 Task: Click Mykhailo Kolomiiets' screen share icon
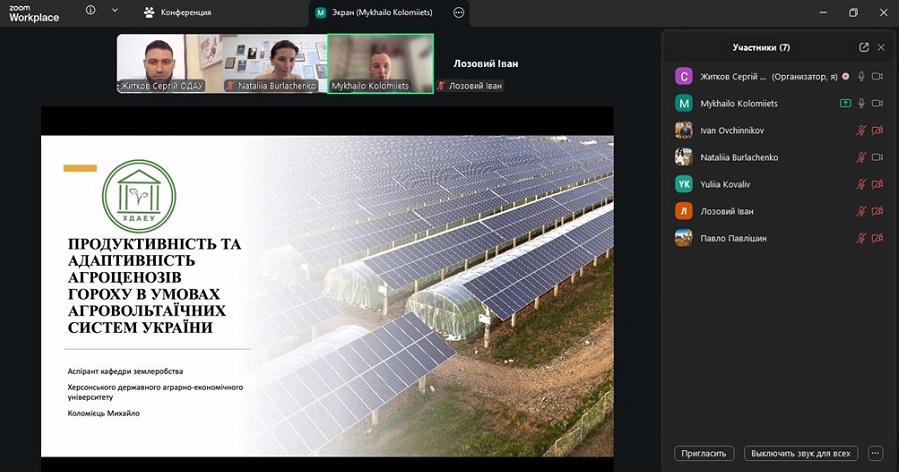(x=845, y=103)
